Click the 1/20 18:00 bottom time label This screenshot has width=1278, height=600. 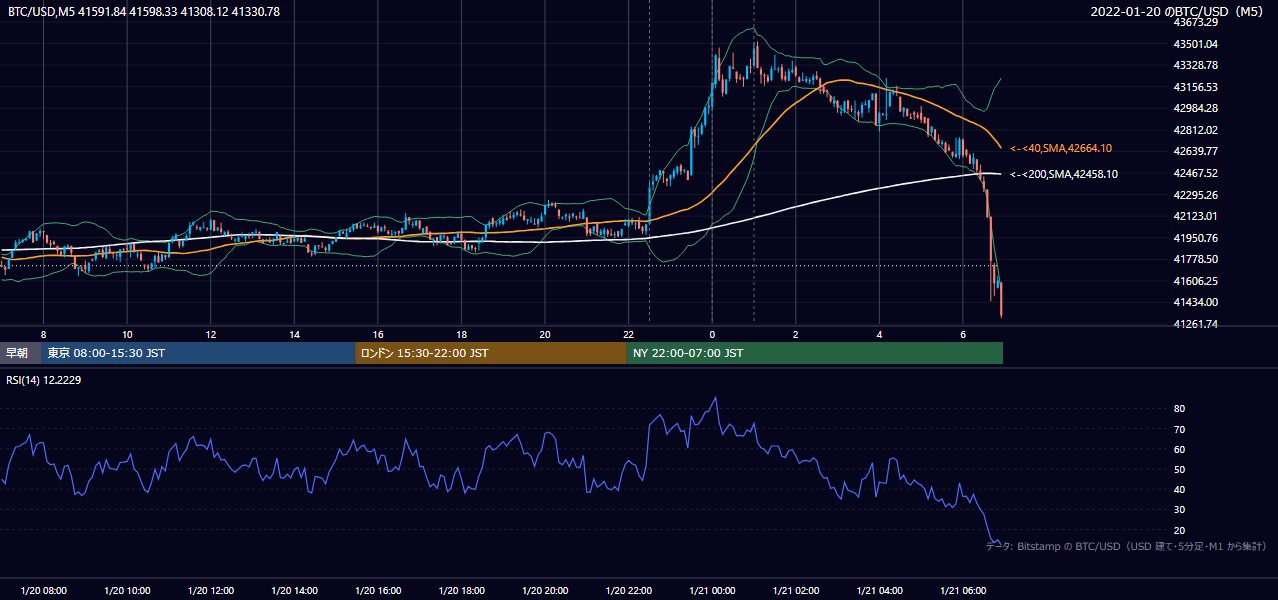point(461,591)
